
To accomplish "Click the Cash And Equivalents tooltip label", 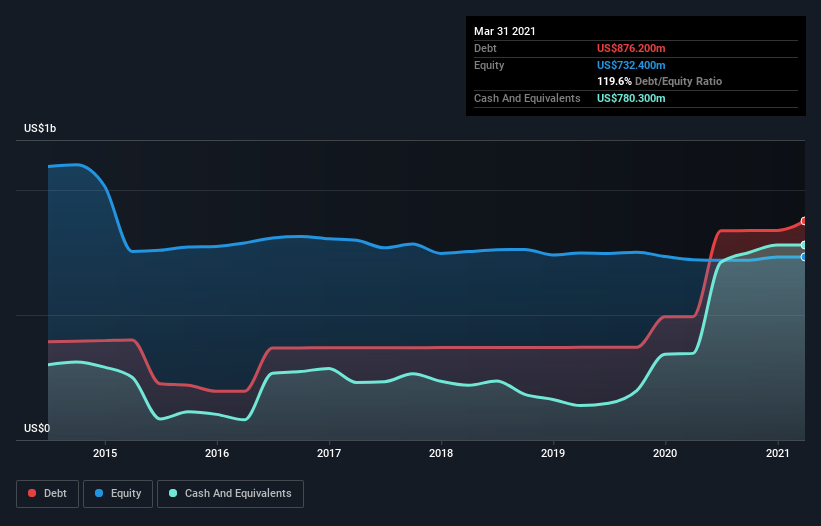I will [x=527, y=98].
